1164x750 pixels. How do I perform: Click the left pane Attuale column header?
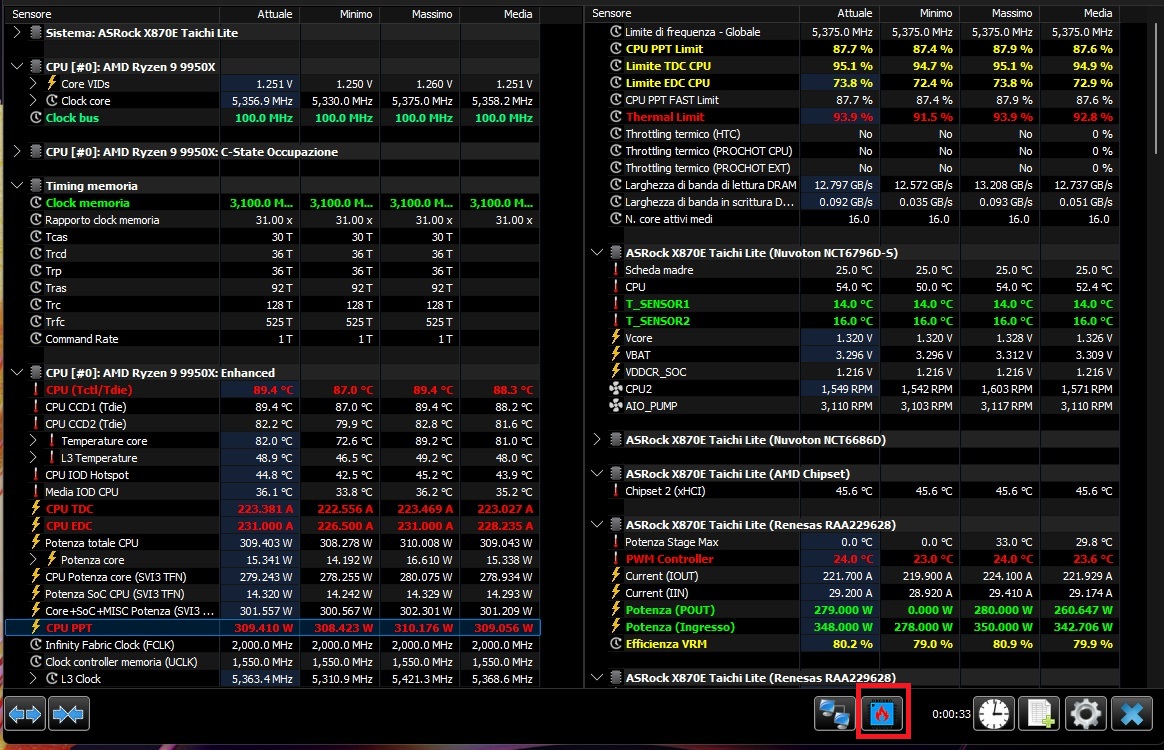coord(260,14)
